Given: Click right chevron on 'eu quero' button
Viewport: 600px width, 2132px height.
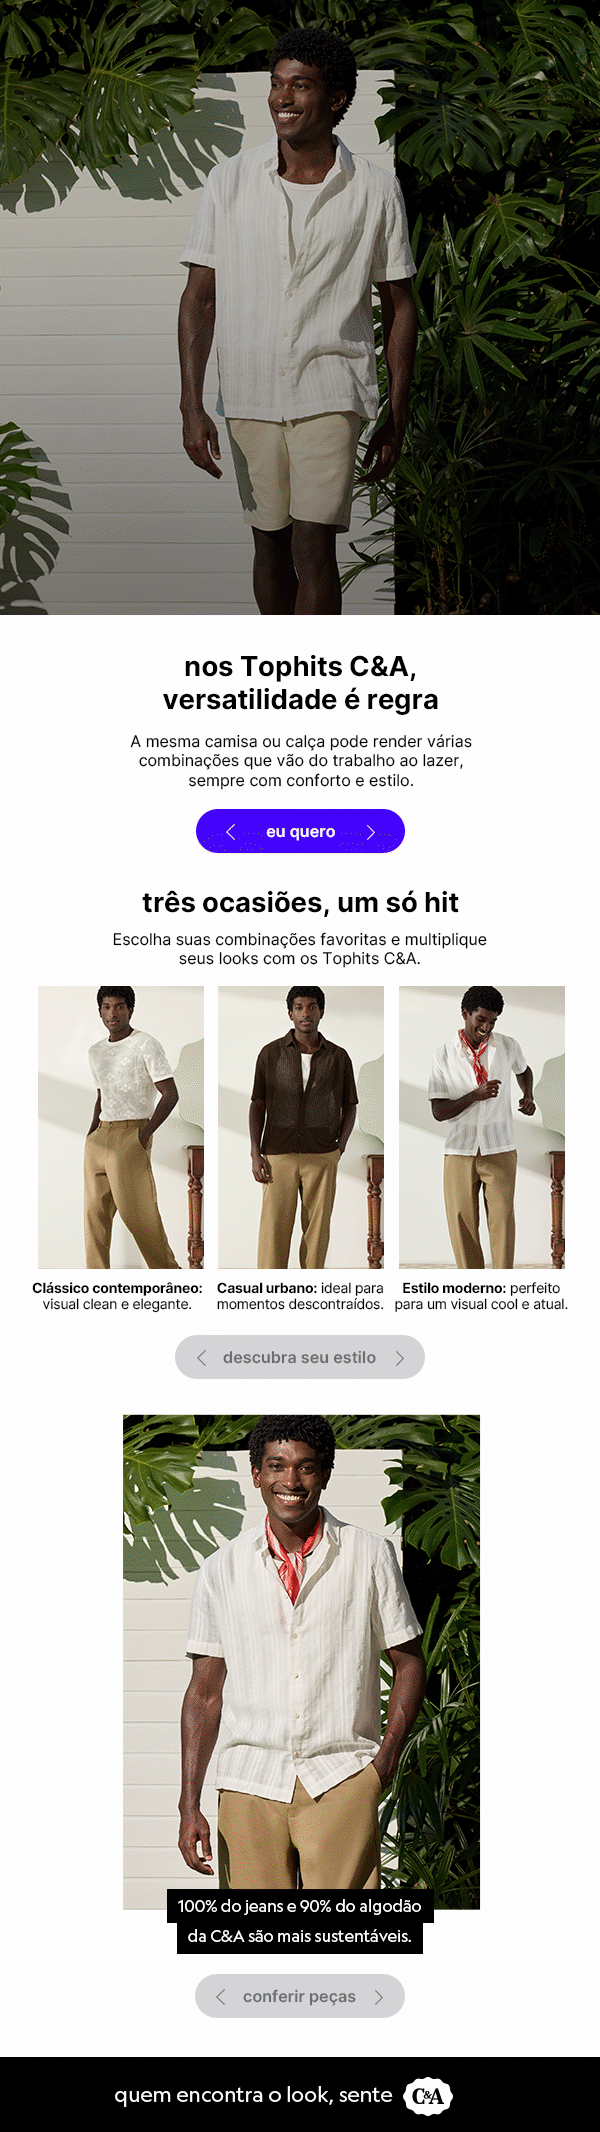Looking at the screenshot, I should pos(370,831).
